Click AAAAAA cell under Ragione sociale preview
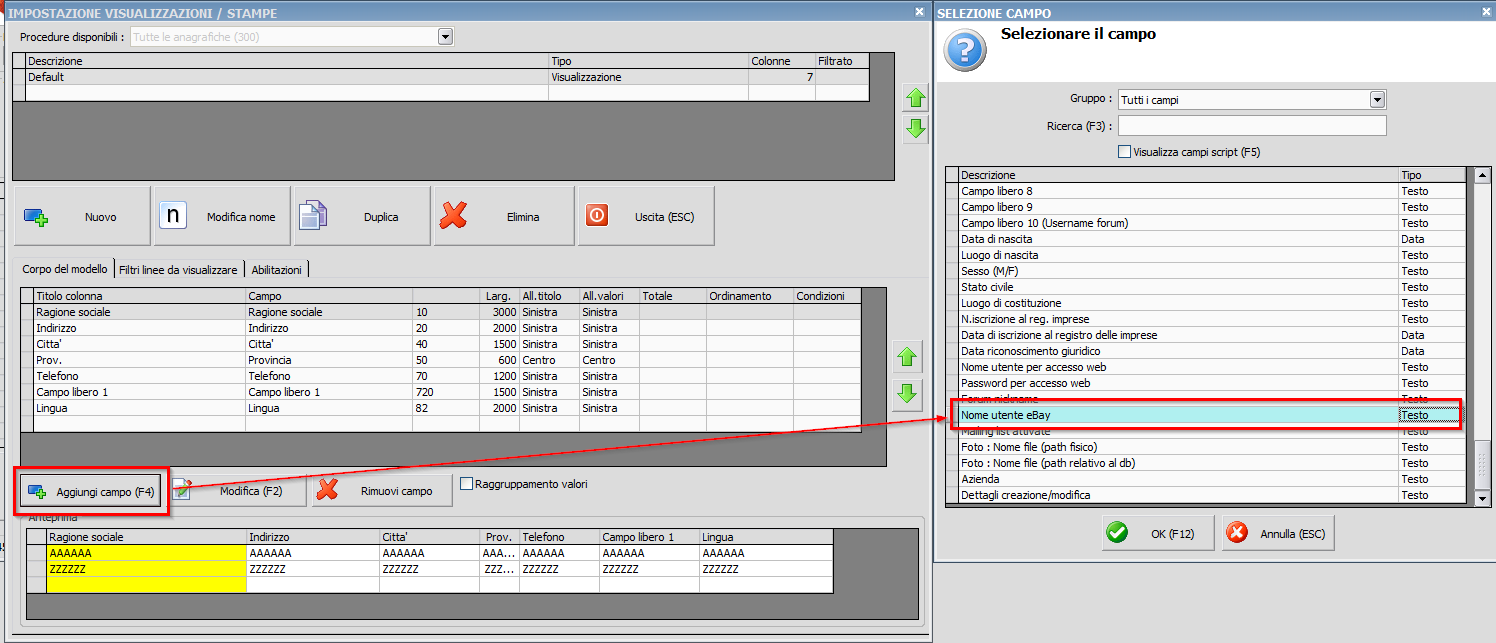This screenshot has height=643, width=1496. 146,553
